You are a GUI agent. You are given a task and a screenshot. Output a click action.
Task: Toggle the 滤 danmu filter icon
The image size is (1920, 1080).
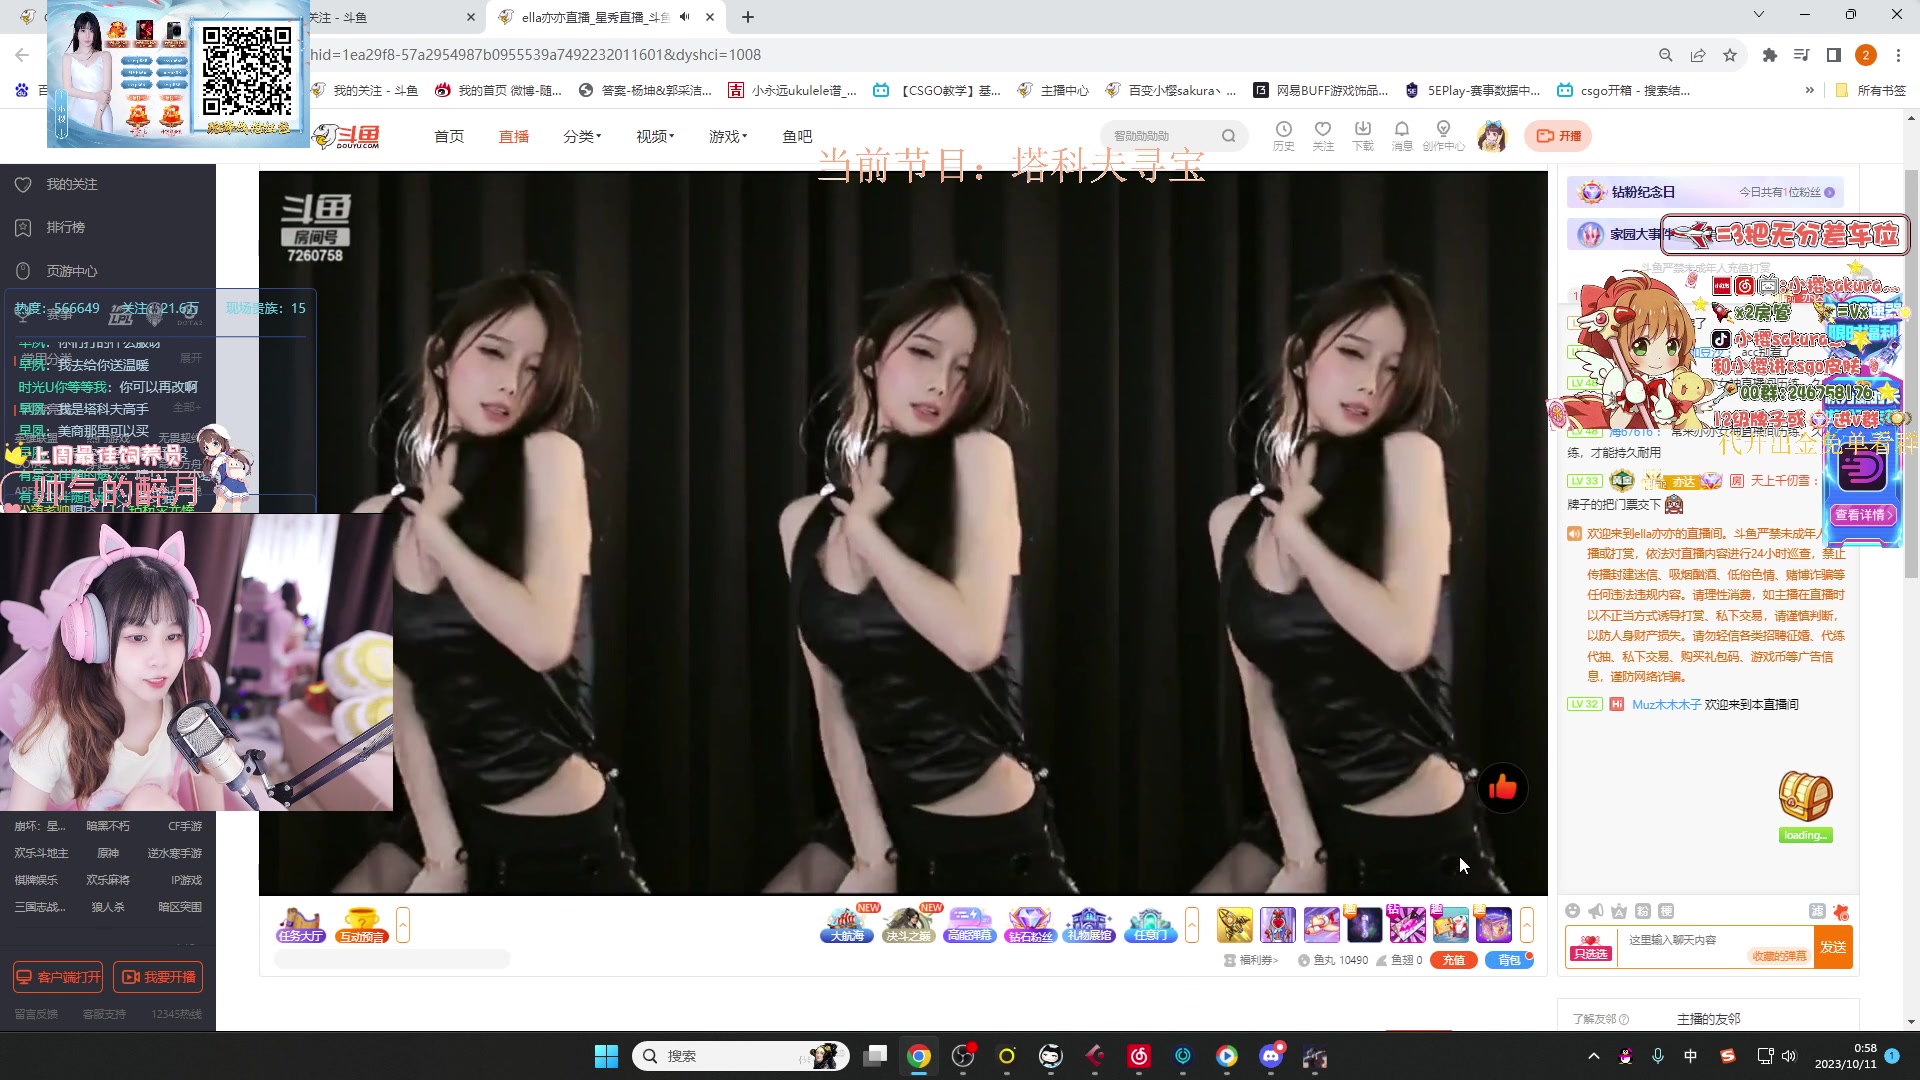pyautogui.click(x=1818, y=911)
